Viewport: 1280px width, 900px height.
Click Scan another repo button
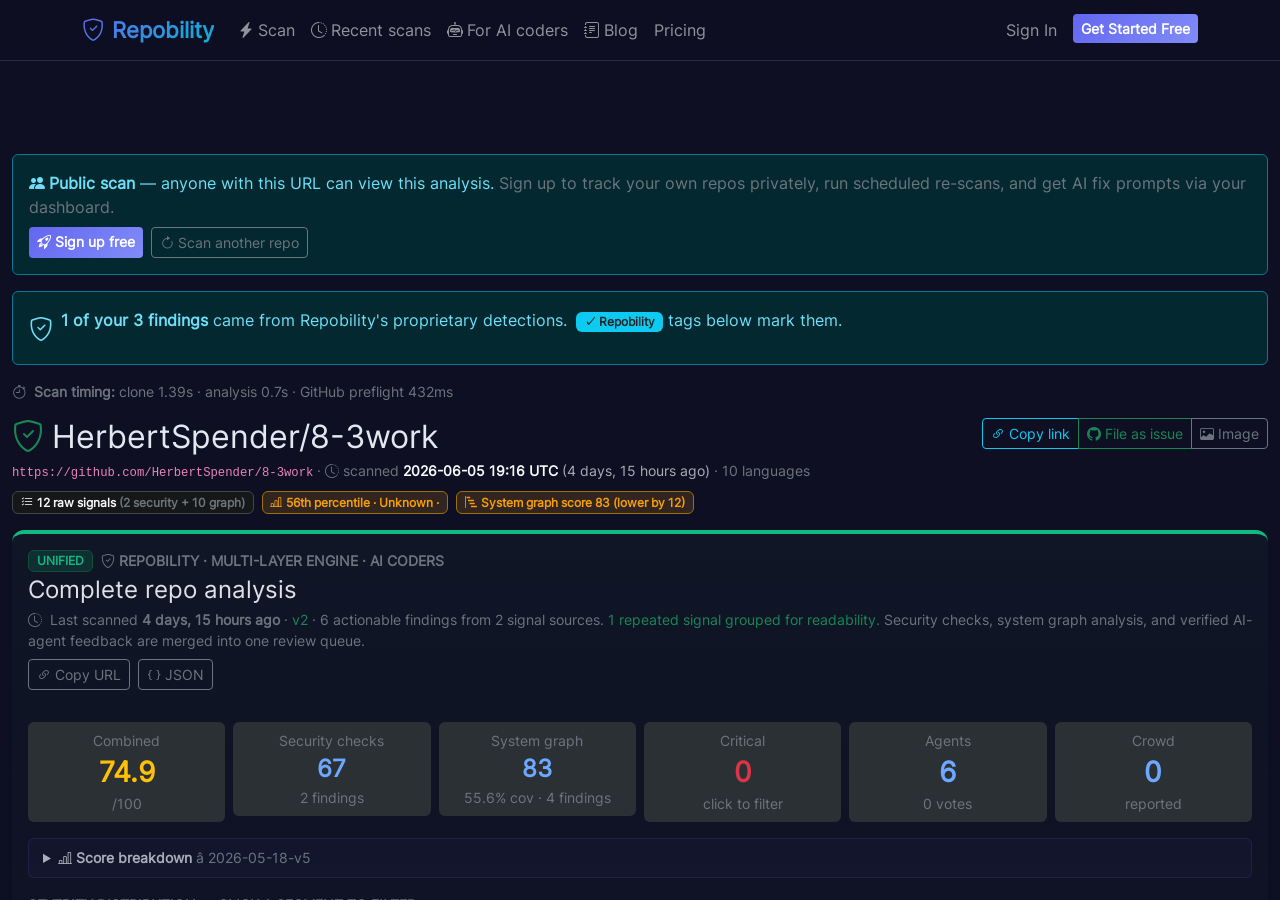(229, 242)
